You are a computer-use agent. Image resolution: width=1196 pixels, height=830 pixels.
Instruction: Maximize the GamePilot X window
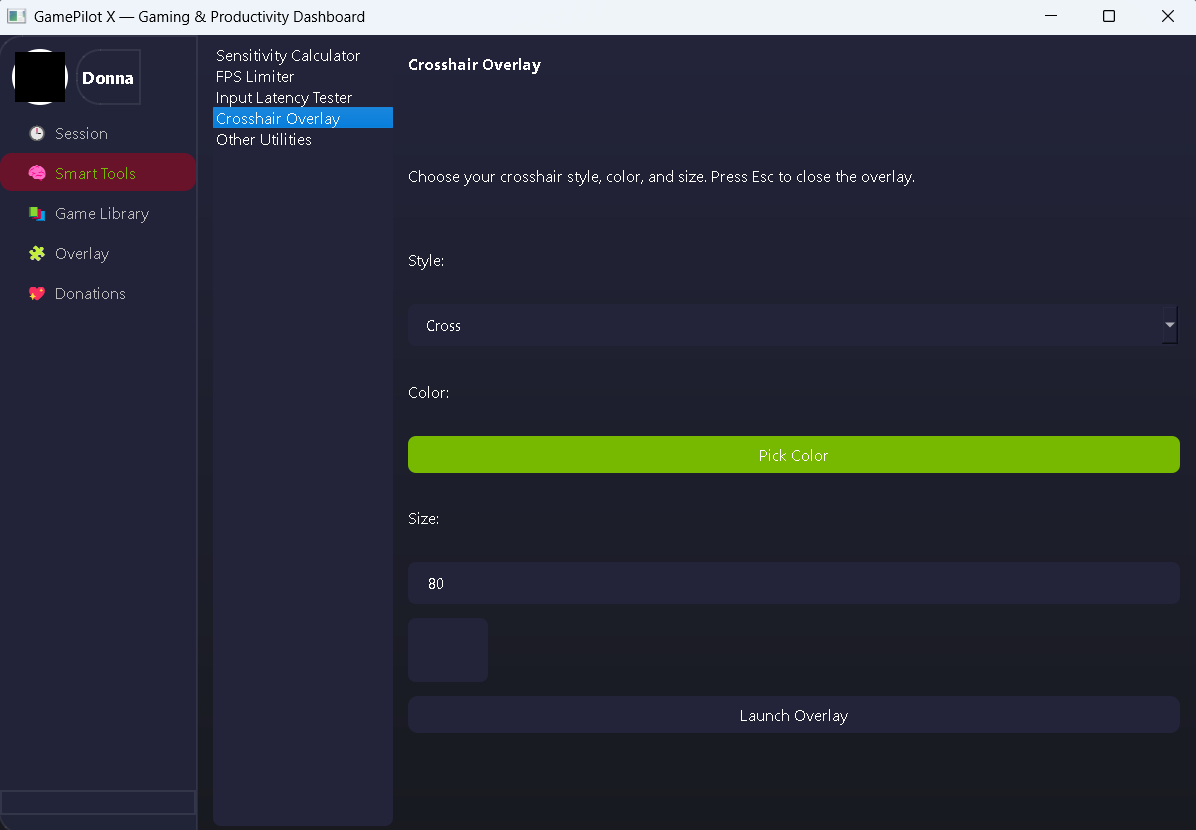coord(1109,17)
